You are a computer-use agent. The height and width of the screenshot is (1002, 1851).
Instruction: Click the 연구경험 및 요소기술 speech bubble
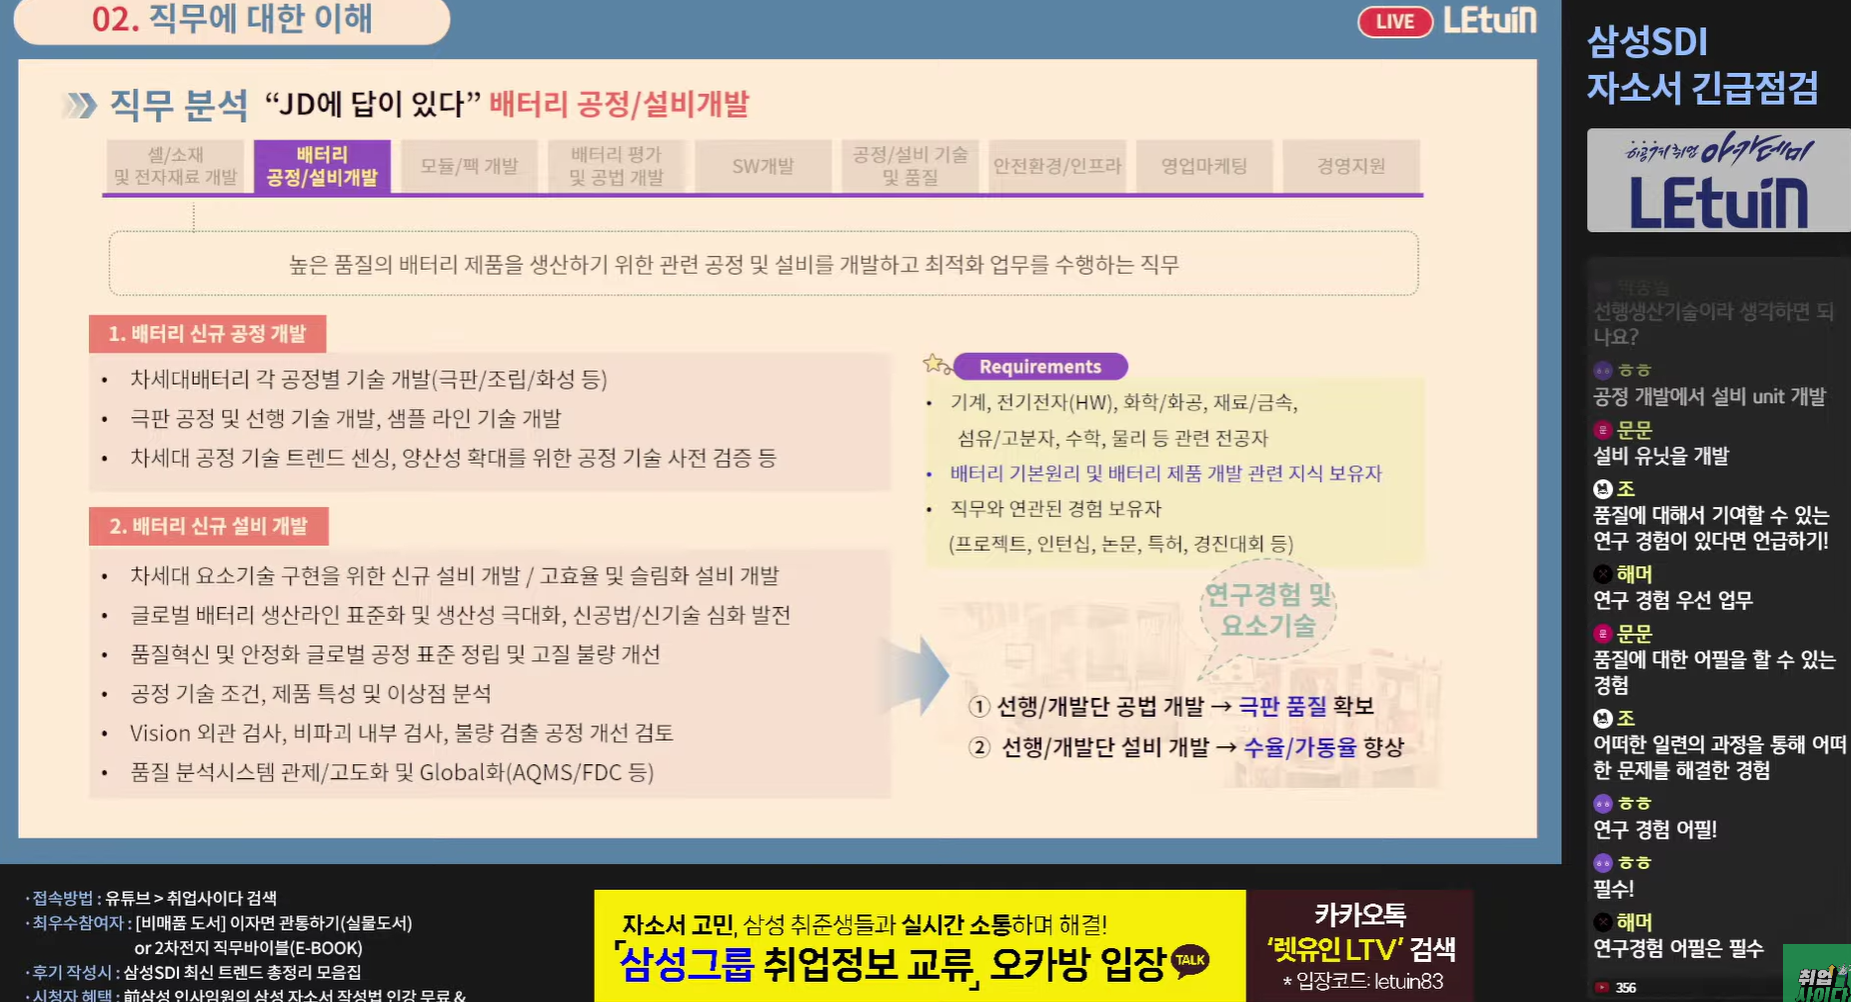coord(1268,611)
